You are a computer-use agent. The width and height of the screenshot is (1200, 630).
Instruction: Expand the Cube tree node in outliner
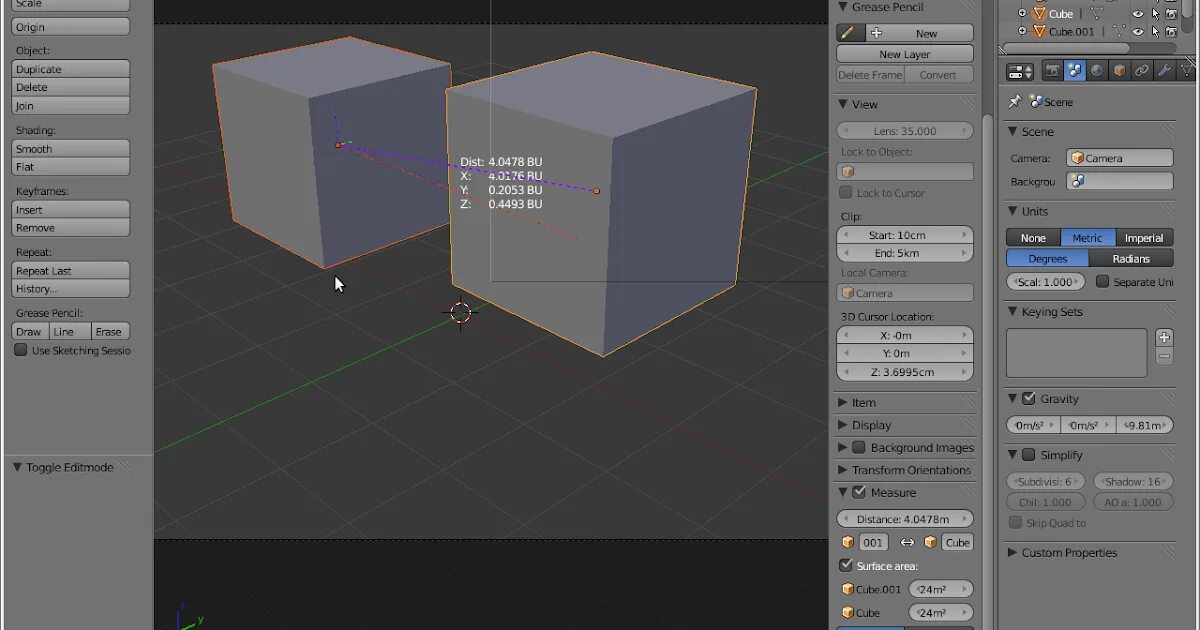[1022, 13]
